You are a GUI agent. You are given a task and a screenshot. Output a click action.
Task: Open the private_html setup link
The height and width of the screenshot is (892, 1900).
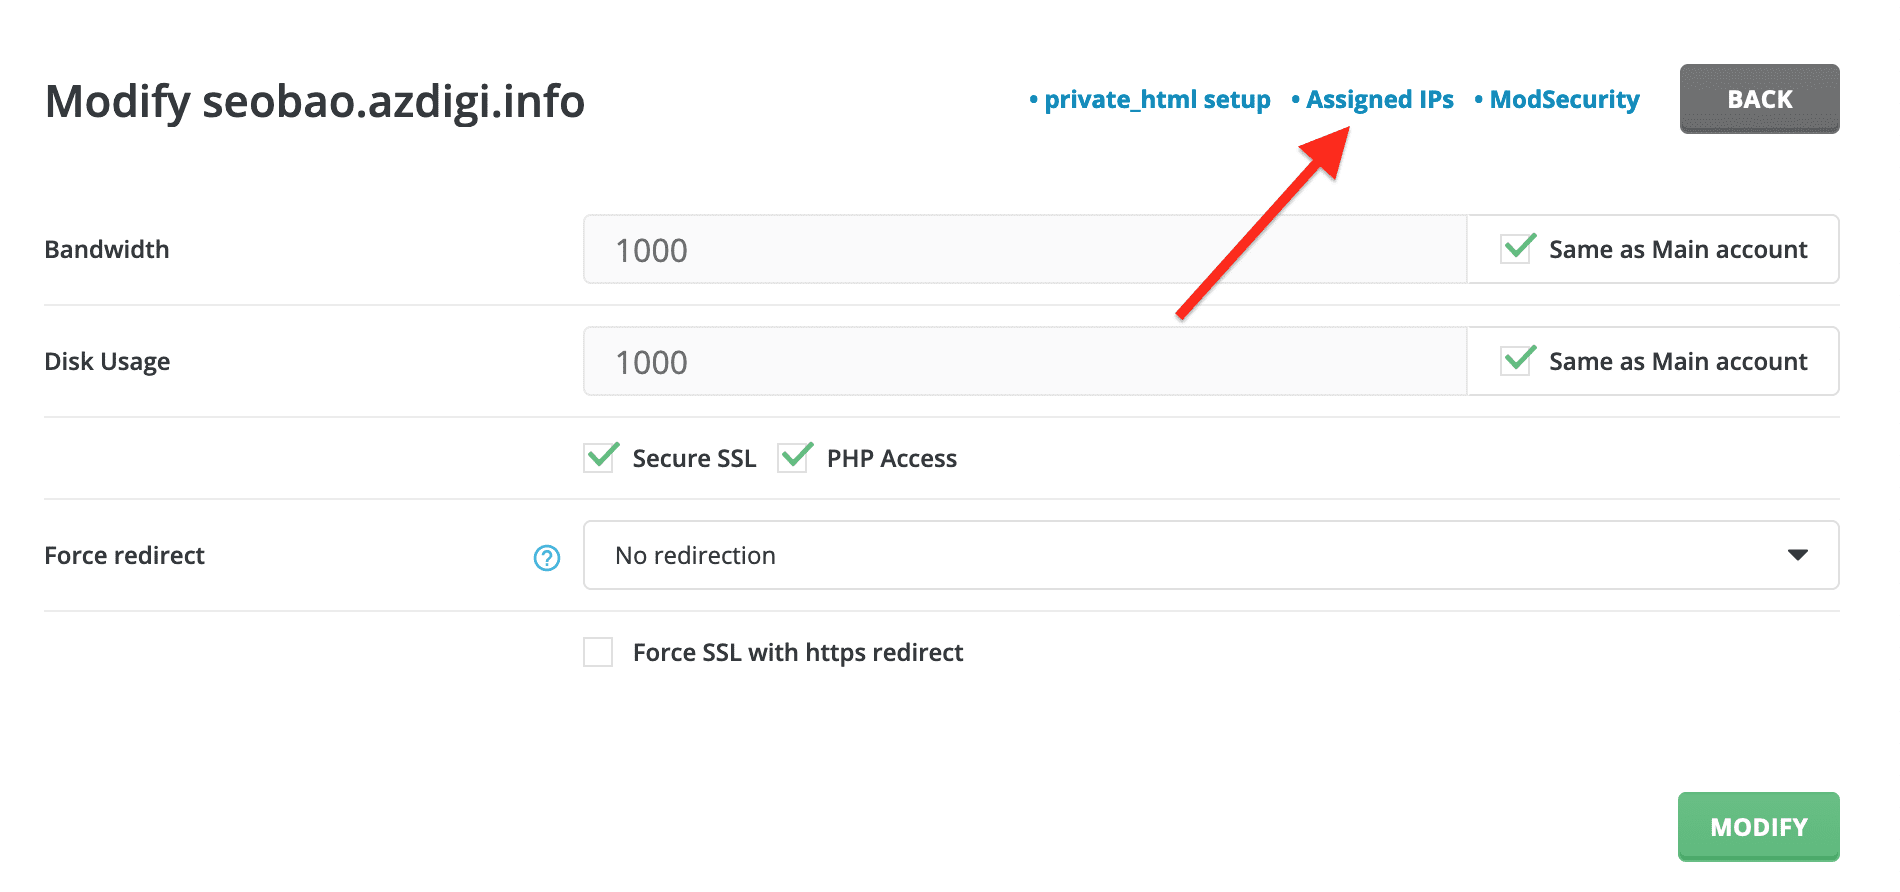[x=1156, y=100]
